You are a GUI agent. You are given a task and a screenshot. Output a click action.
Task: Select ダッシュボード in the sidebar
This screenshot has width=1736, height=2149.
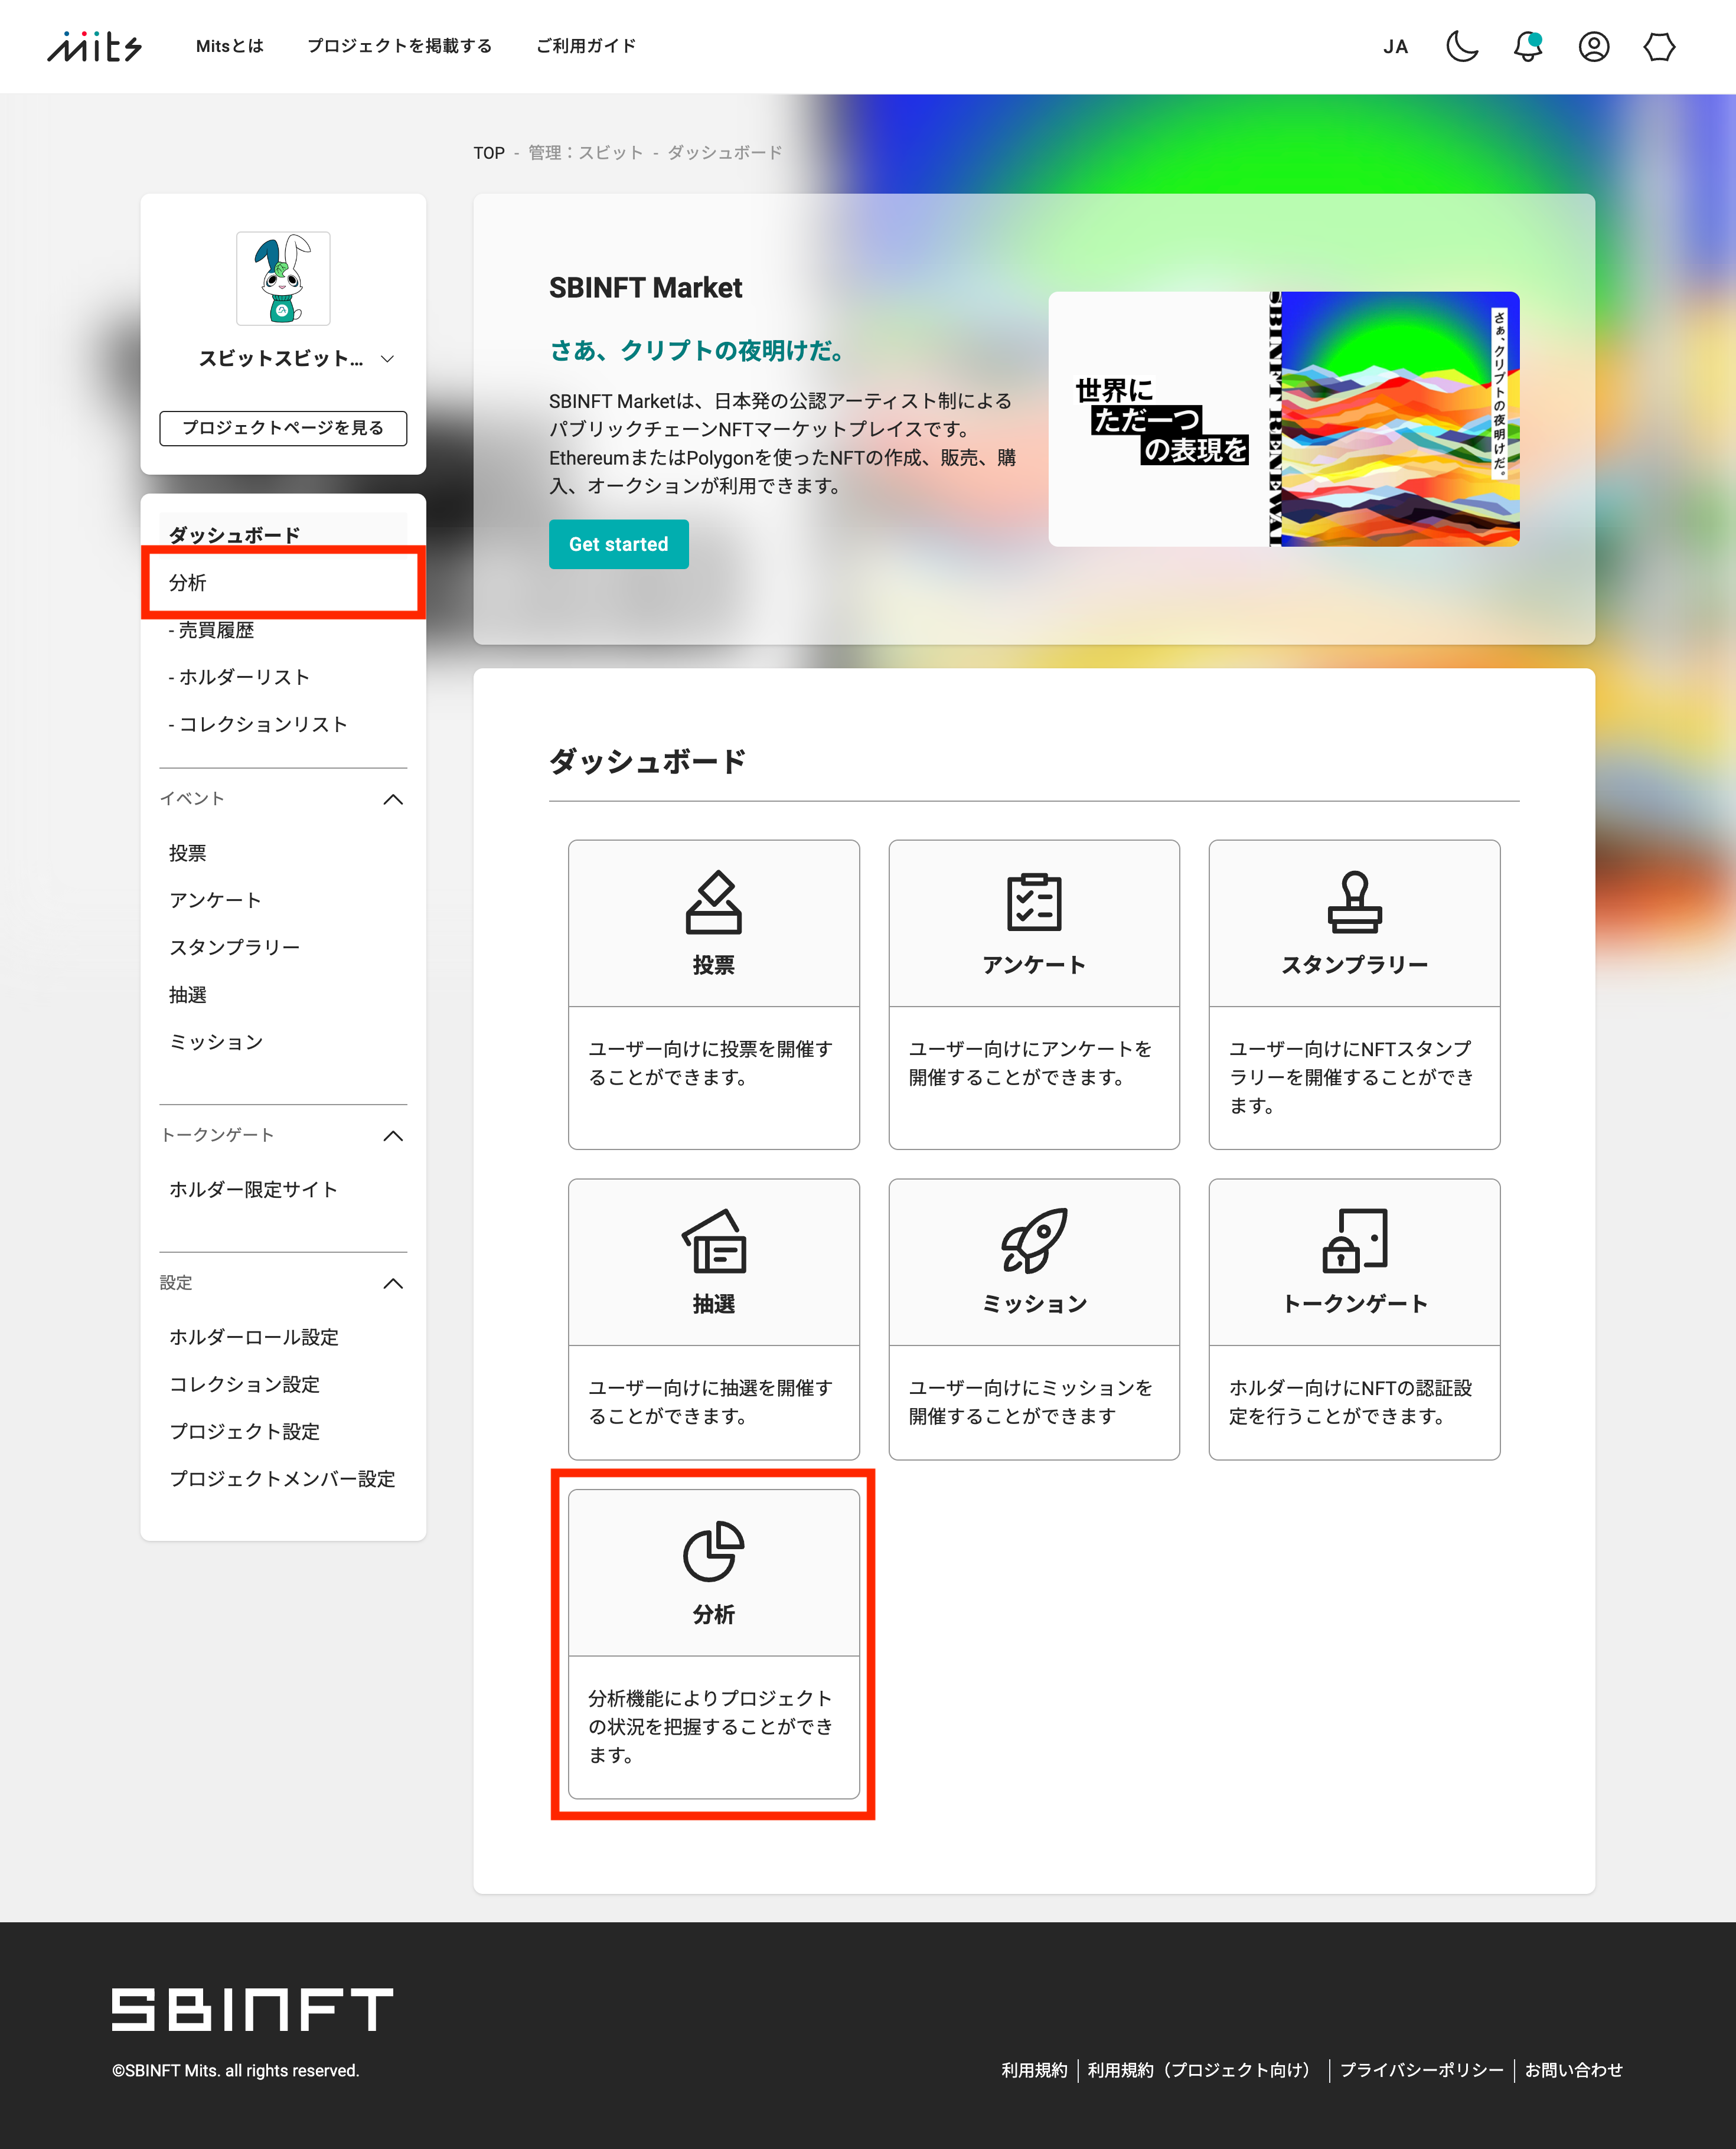[x=283, y=535]
